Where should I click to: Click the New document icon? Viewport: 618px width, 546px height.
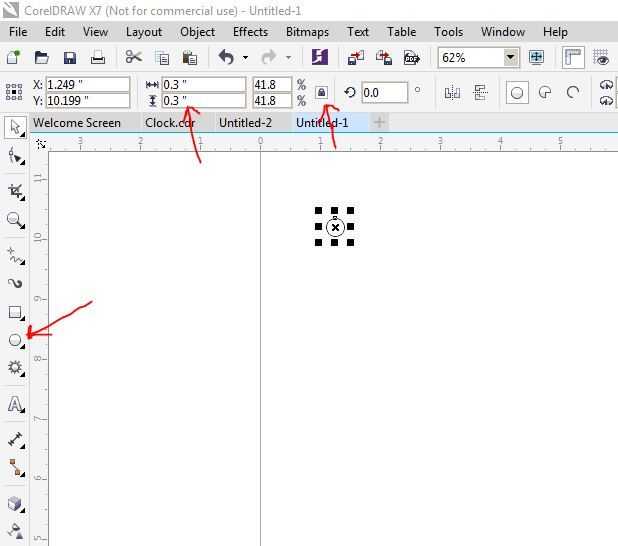coord(13,58)
